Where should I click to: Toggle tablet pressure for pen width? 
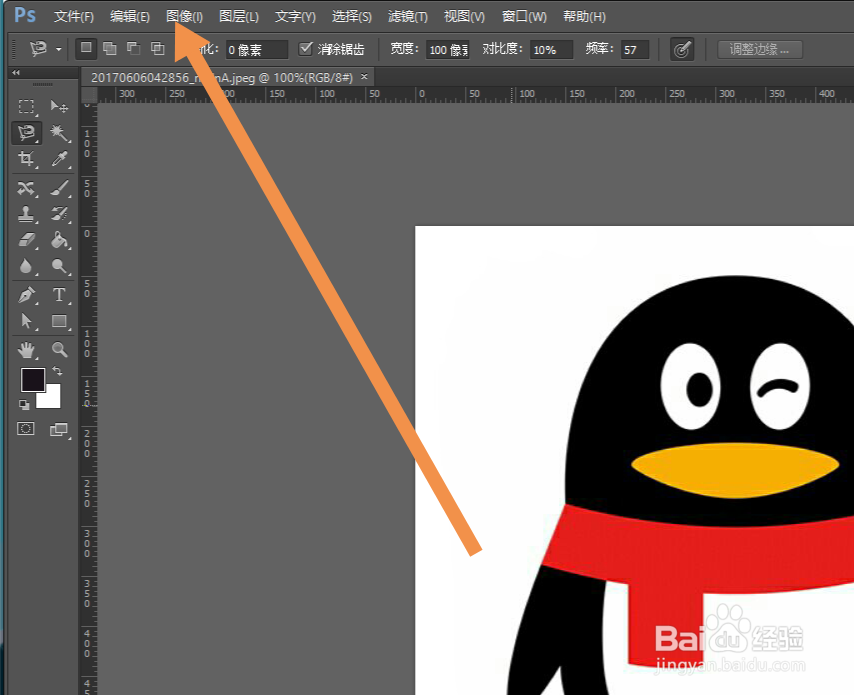coord(682,50)
